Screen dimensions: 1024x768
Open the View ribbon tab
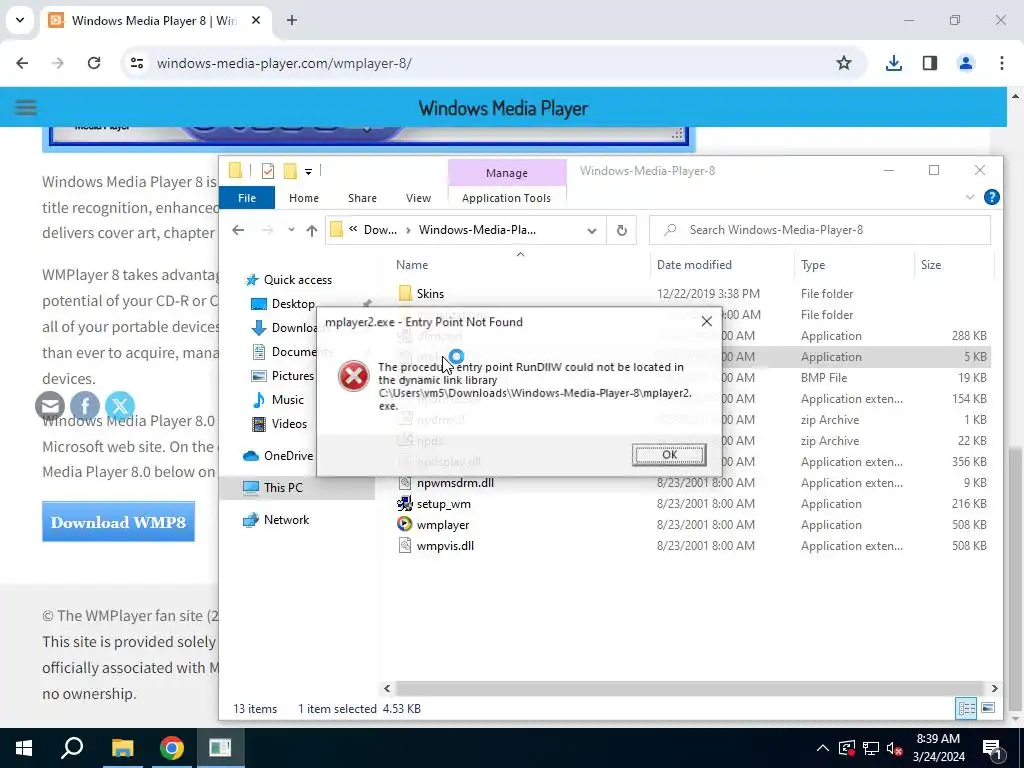418,198
